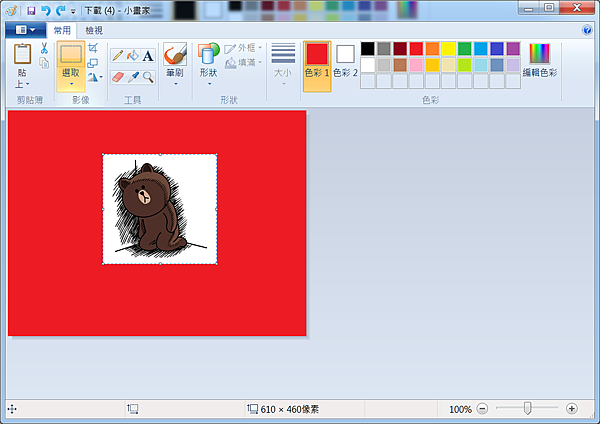Click the Crop tool icon
This screenshot has width=600, height=424.
coord(93,48)
